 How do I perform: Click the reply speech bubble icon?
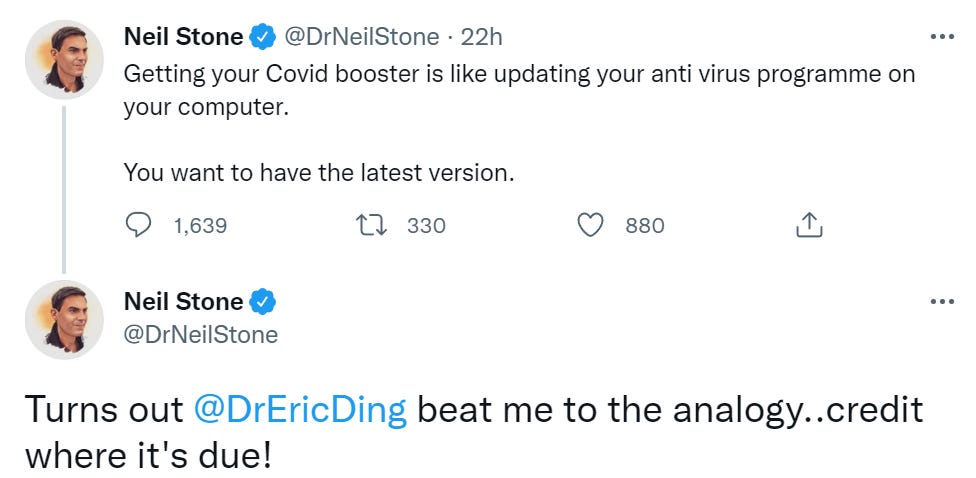tap(137, 226)
